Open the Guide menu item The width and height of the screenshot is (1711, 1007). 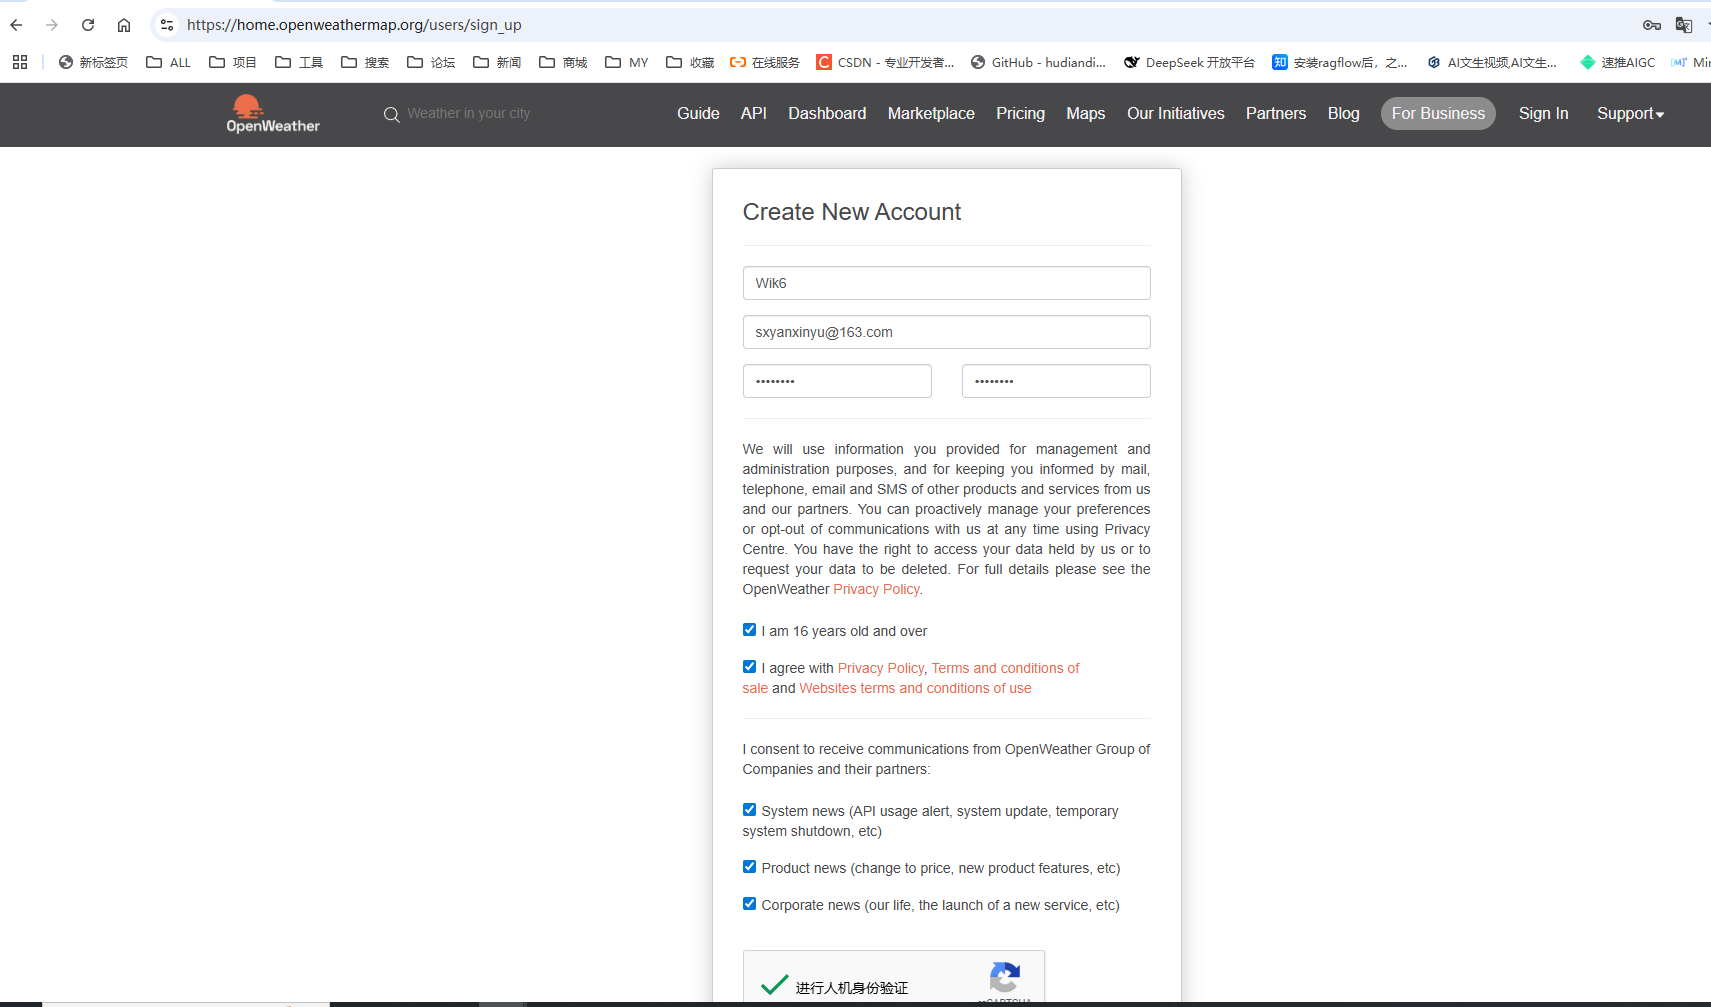[698, 114]
